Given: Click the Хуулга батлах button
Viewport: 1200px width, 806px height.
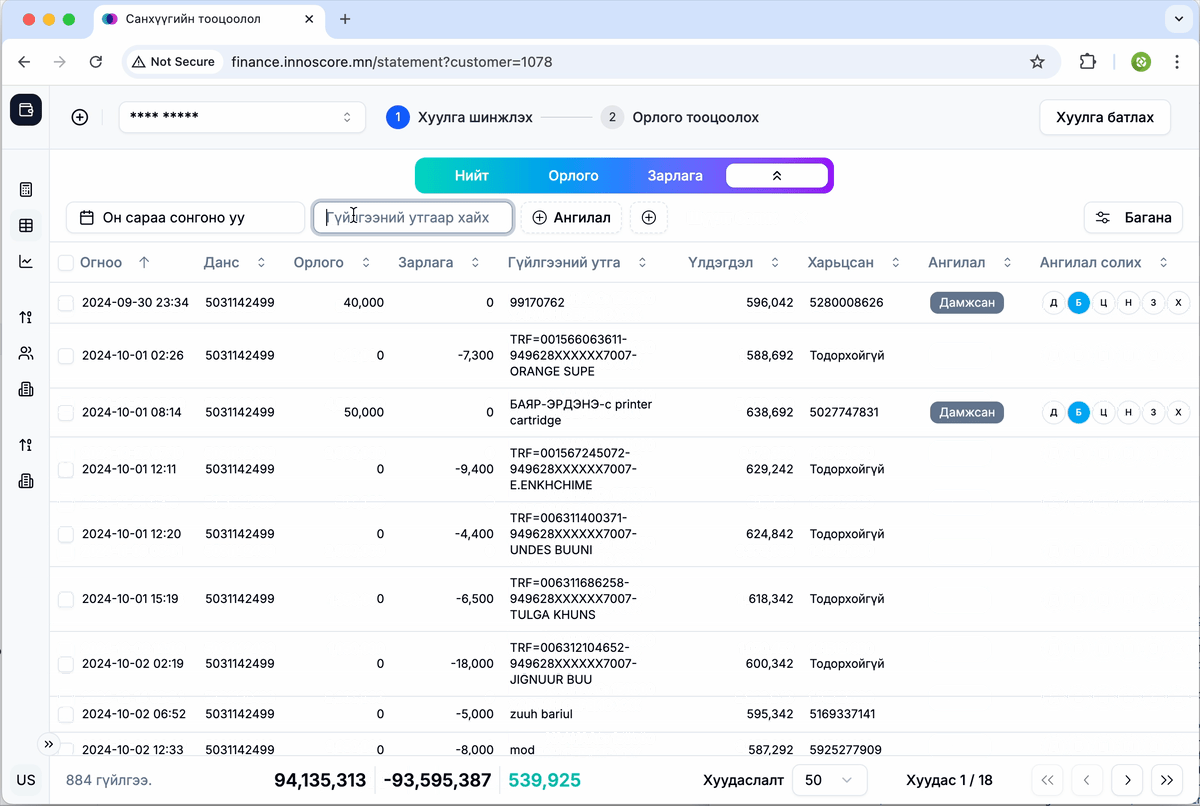Looking at the screenshot, I should click(x=1105, y=117).
